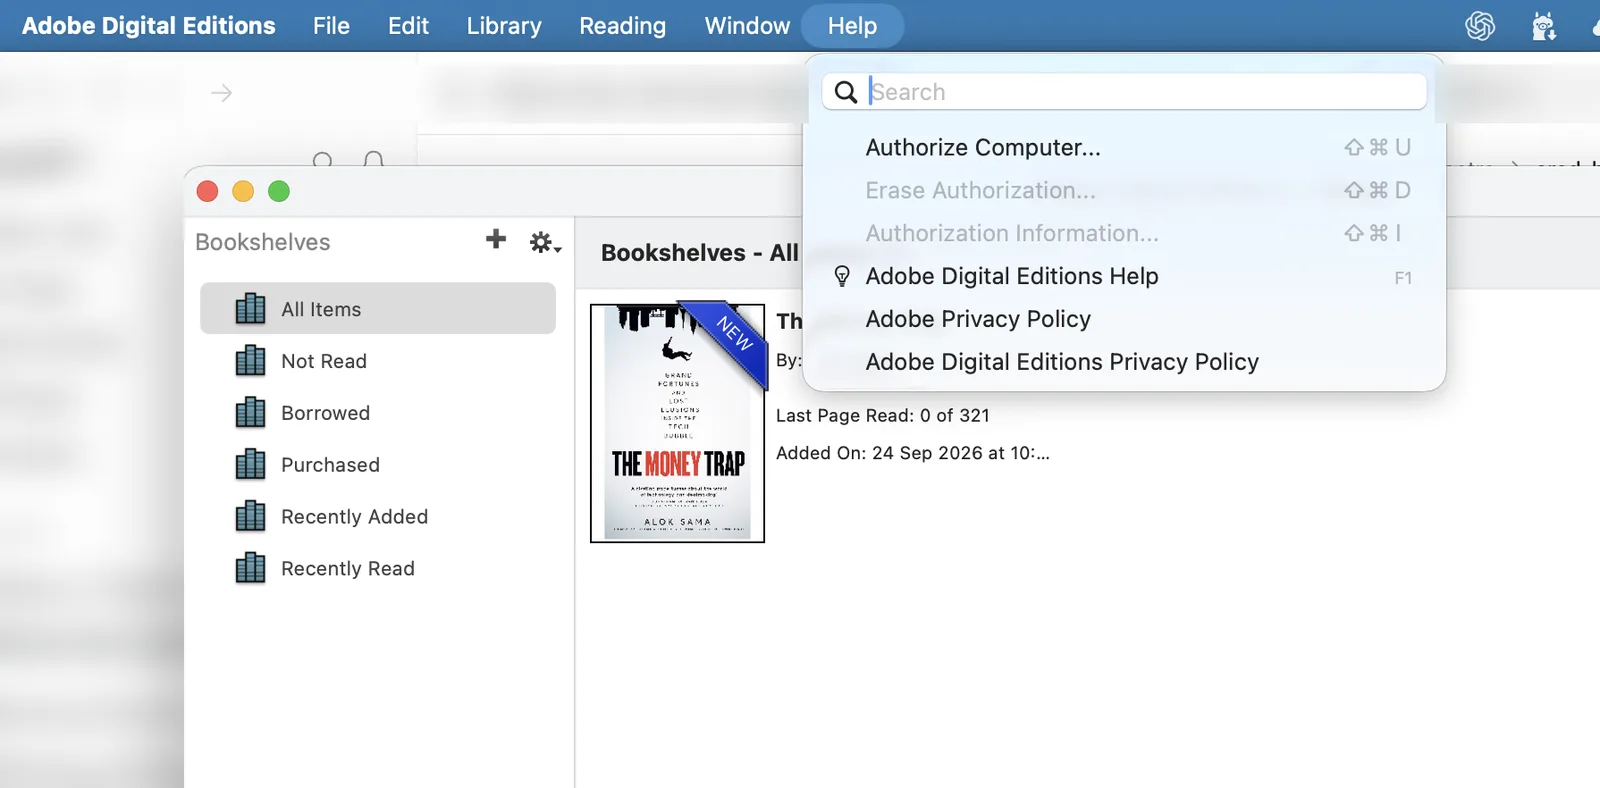The image size is (1600, 788).
Task: Open the Window menu
Action: pos(747,26)
